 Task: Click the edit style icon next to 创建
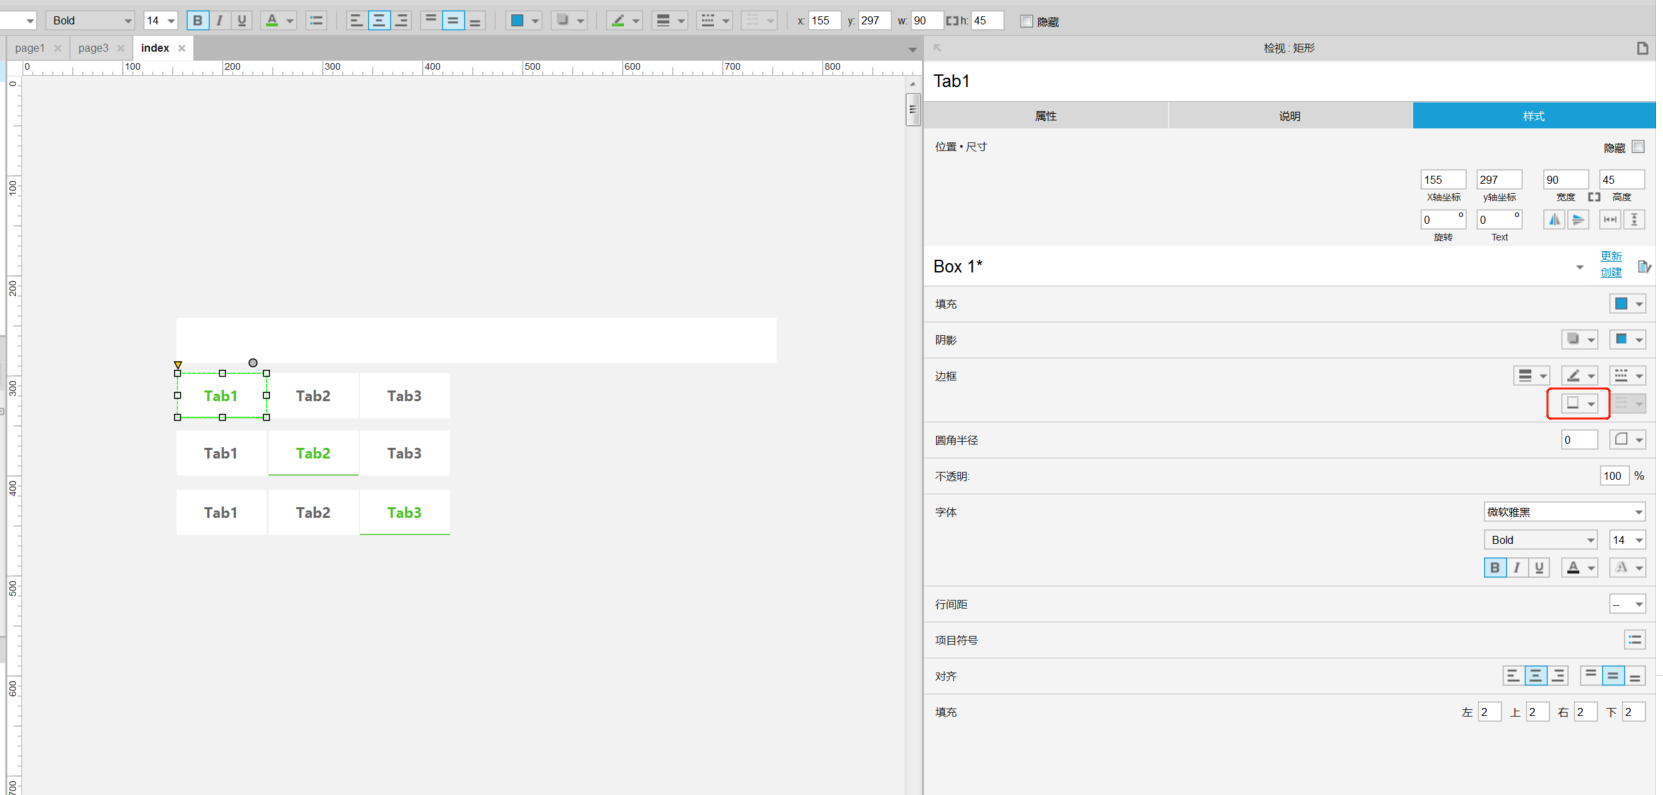click(1643, 266)
